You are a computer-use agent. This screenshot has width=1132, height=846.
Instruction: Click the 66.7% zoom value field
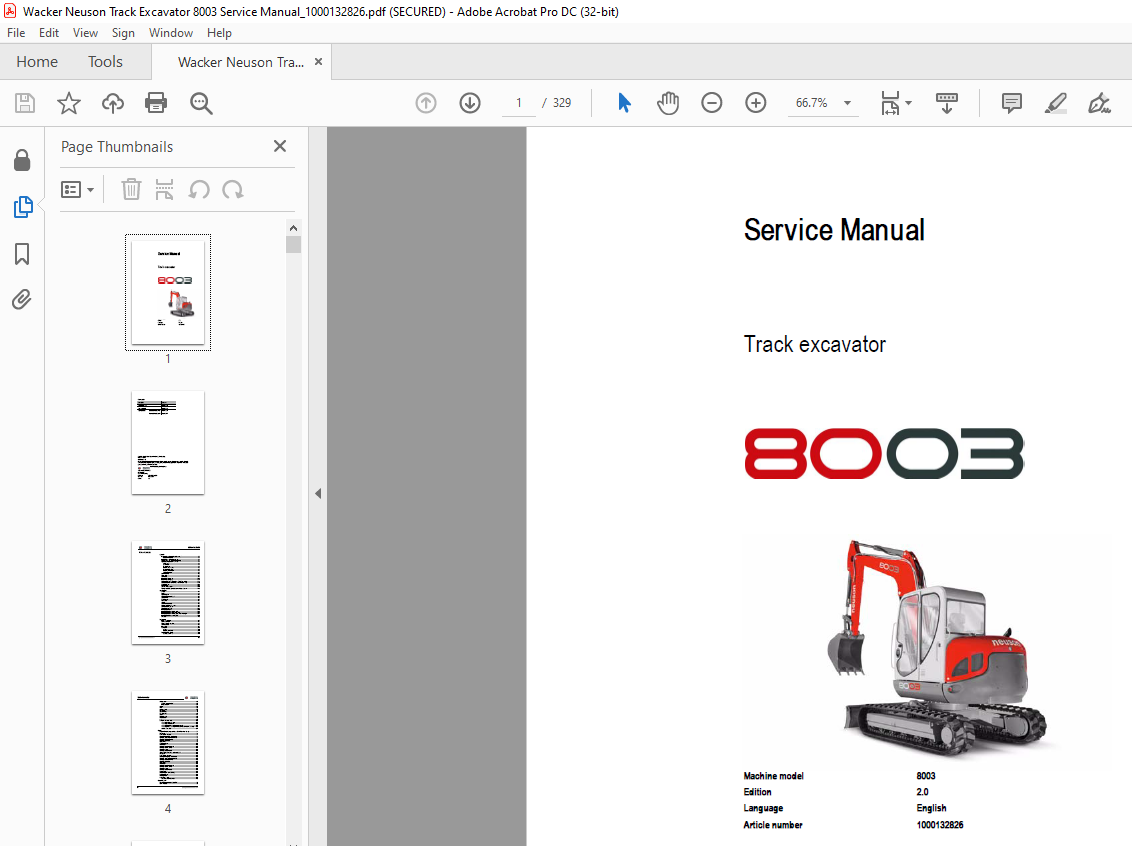pos(811,103)
